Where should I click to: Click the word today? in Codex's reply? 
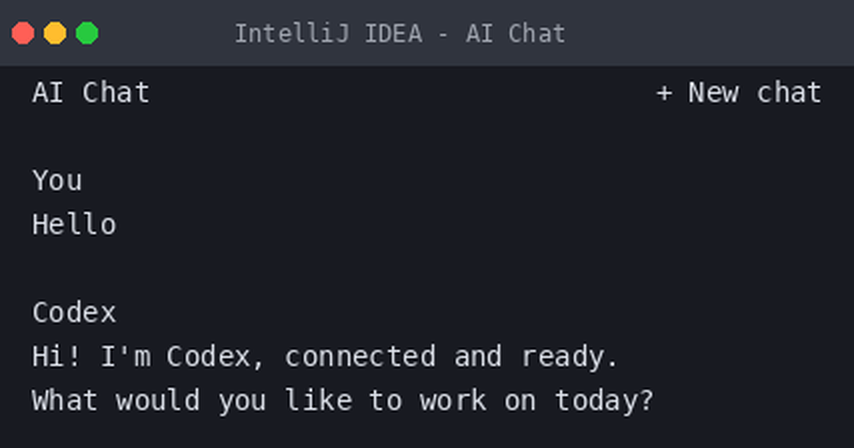[x=604, y=402]
